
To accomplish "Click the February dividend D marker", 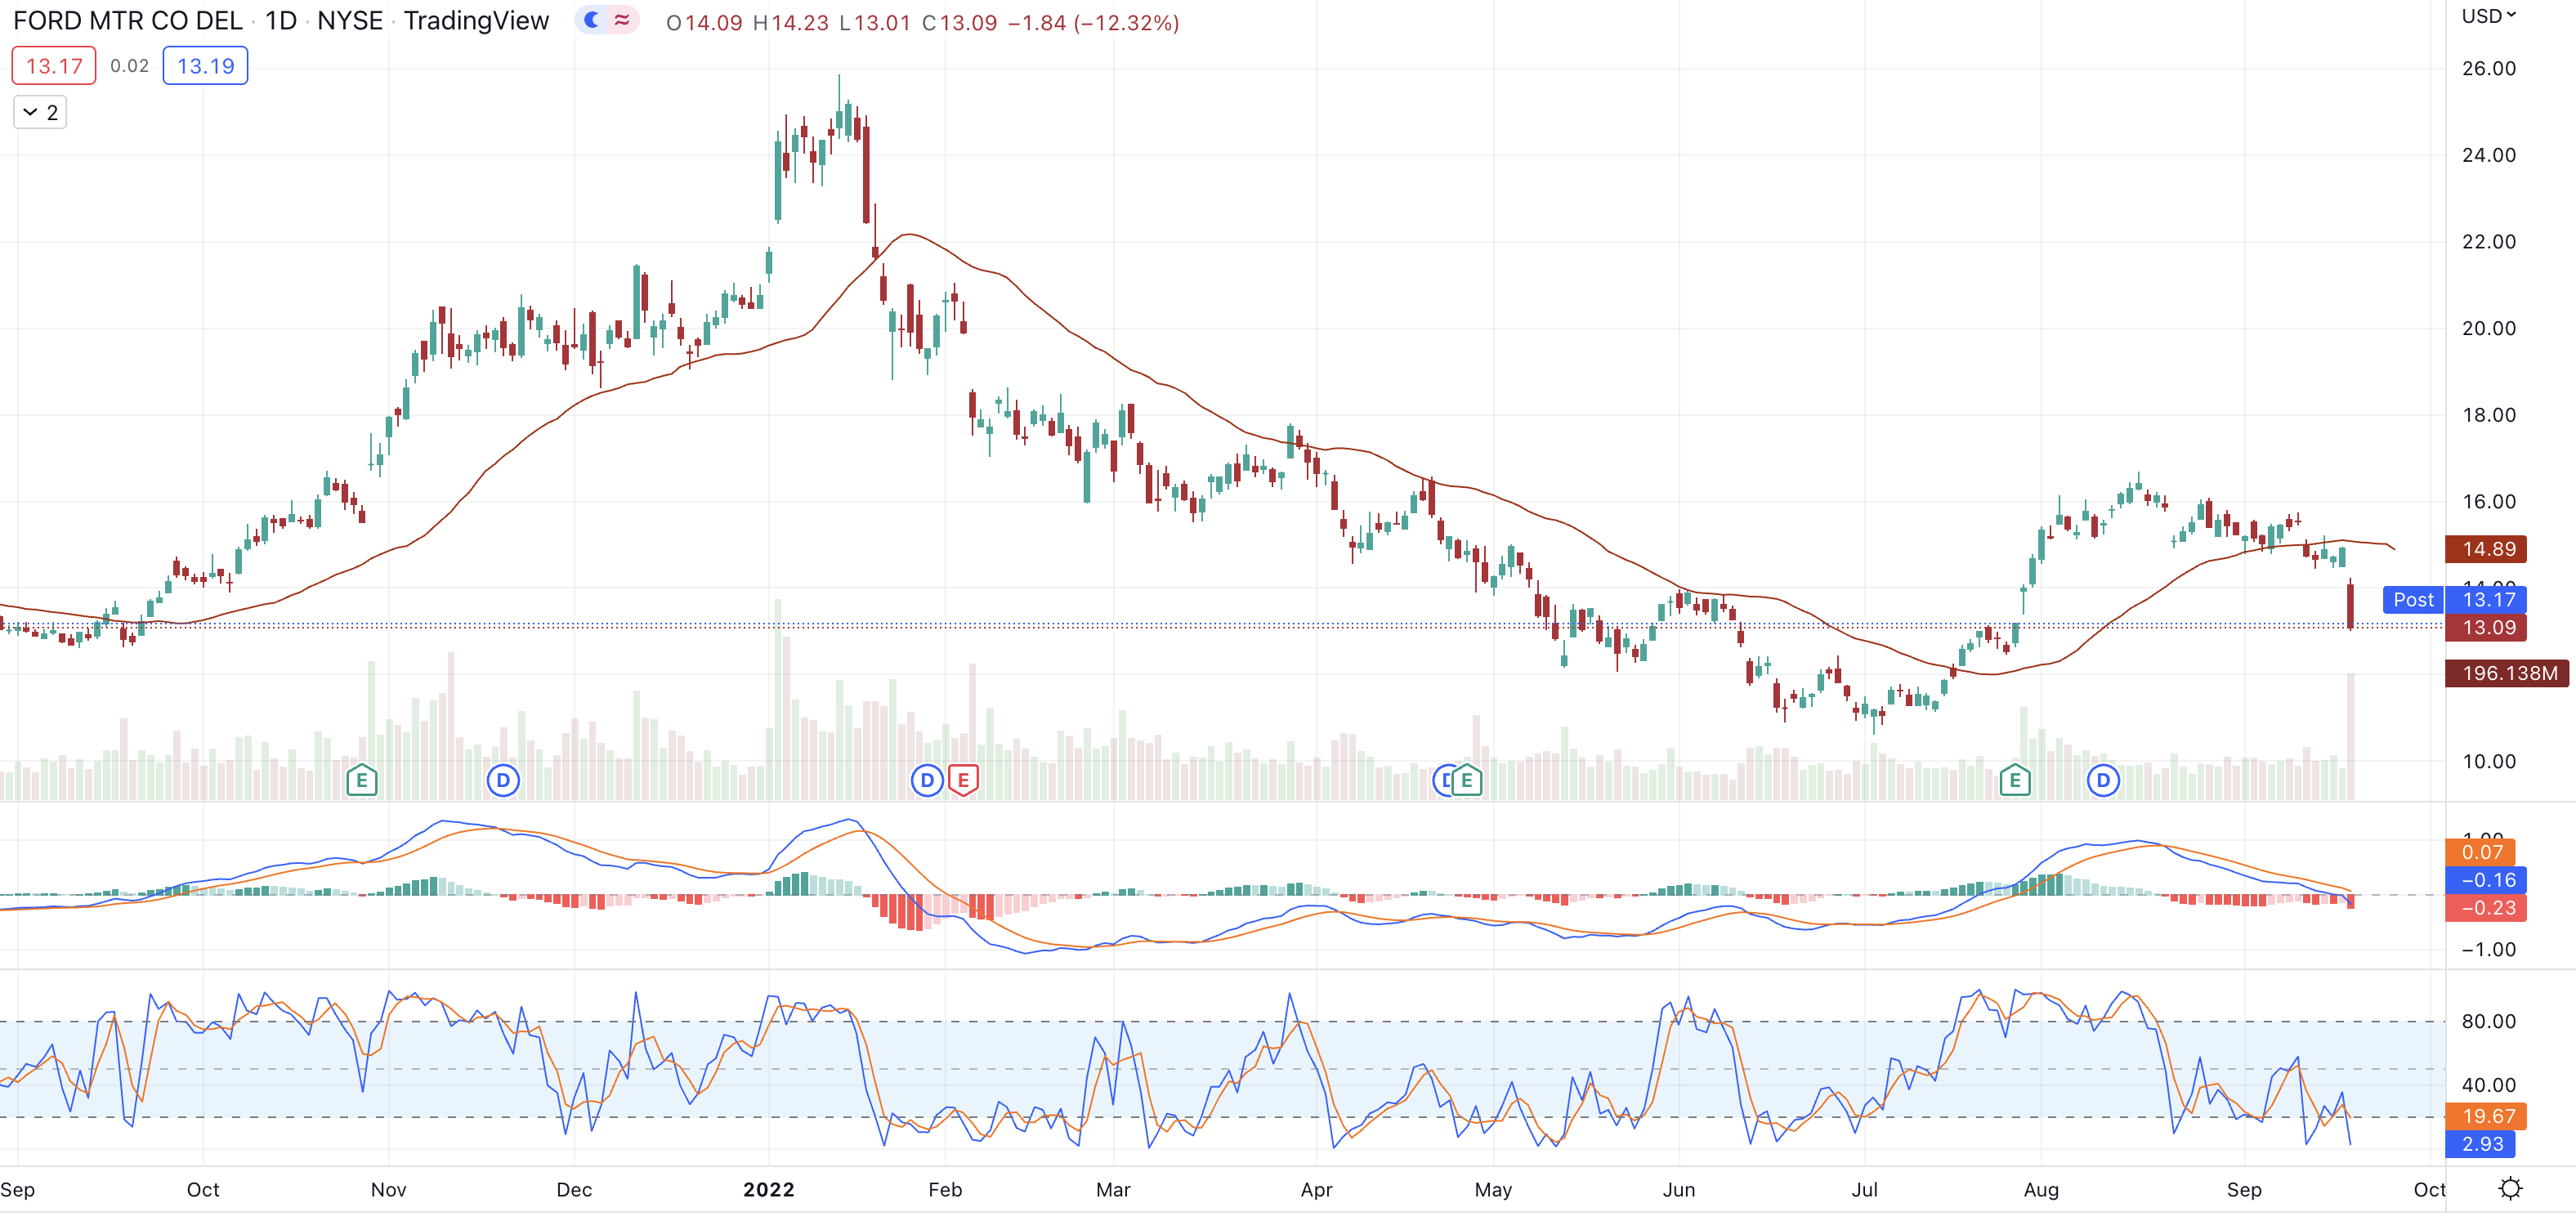I will (927, 780).
